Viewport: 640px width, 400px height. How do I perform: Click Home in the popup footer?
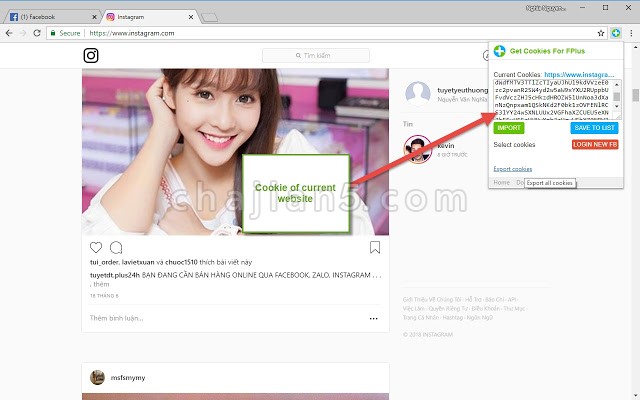(x=501, y=182)
